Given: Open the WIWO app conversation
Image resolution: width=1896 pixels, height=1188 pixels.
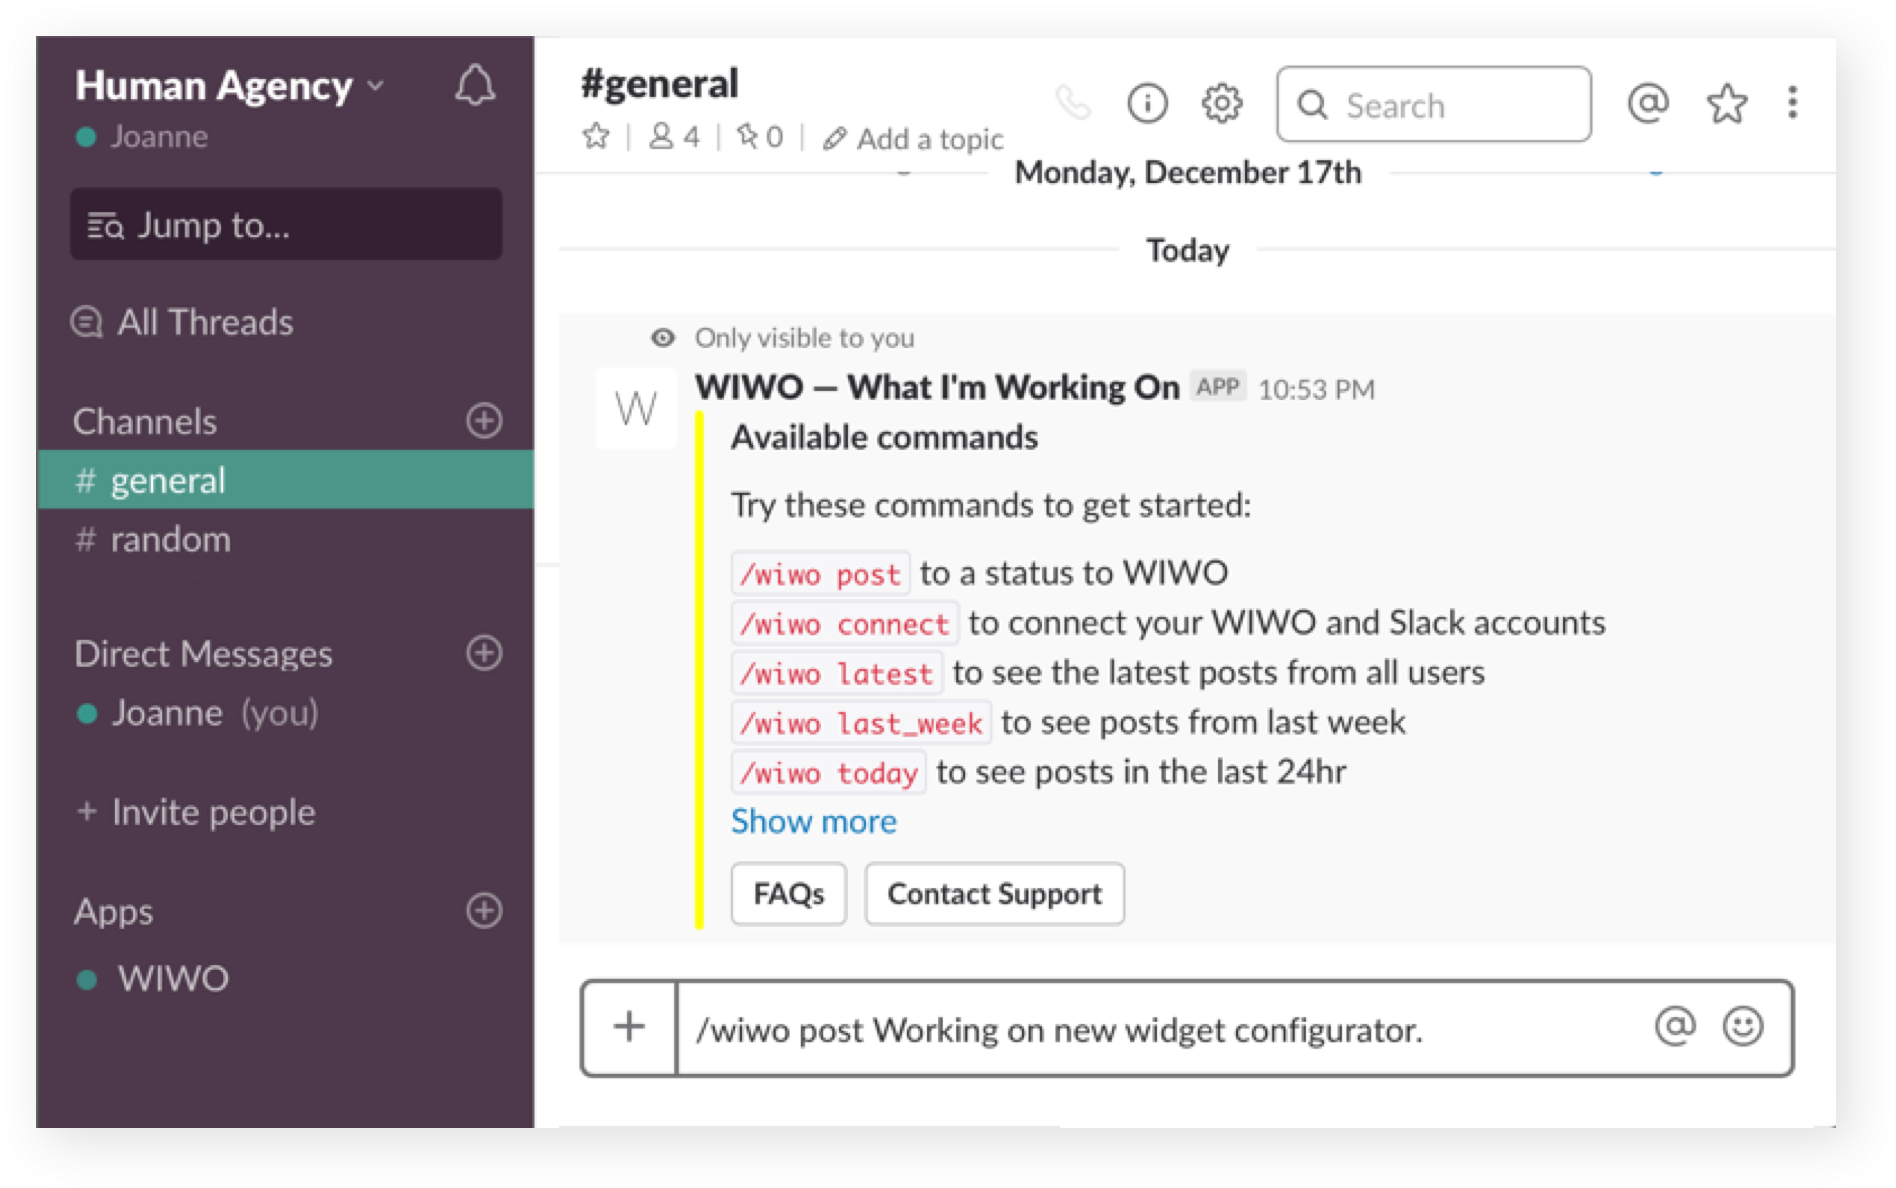Looking at the screenshot, I should point(153,978).
